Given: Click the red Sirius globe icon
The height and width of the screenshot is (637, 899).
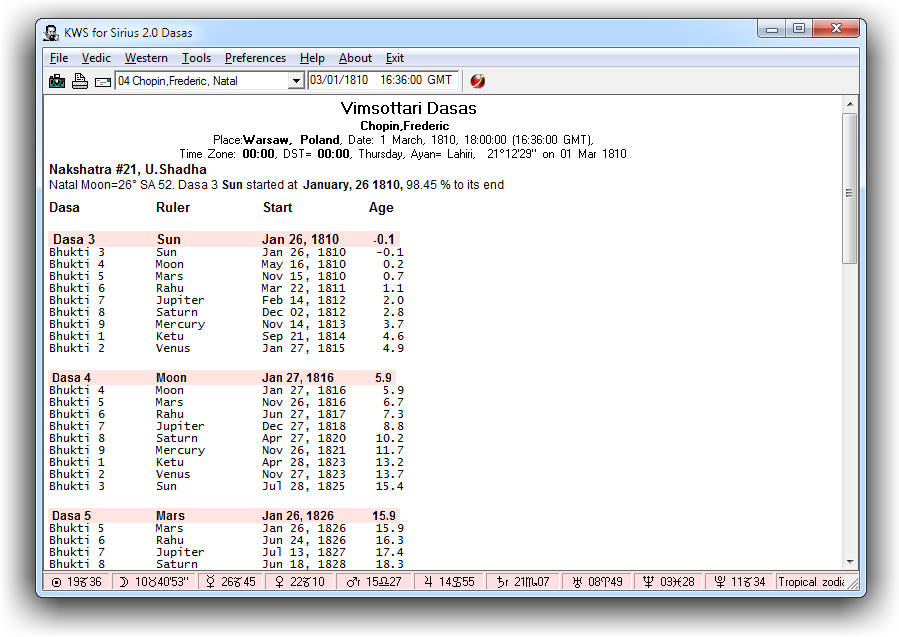Looking at the screenshot, I should 478,81.
